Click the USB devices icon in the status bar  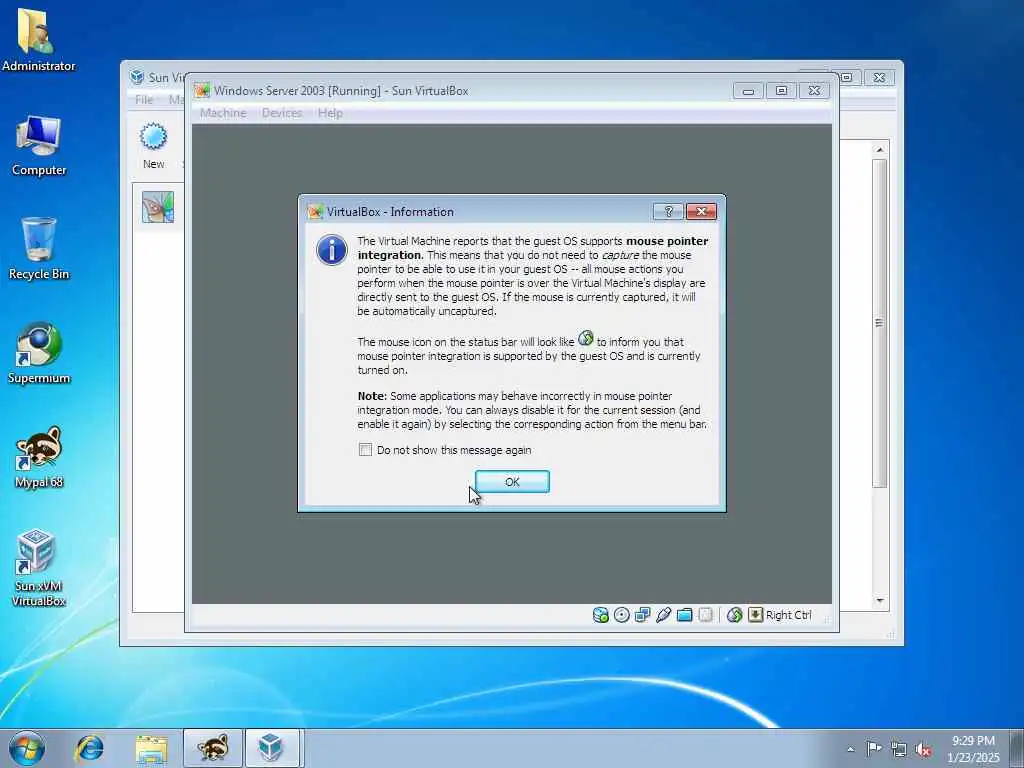tap(664, 615)
